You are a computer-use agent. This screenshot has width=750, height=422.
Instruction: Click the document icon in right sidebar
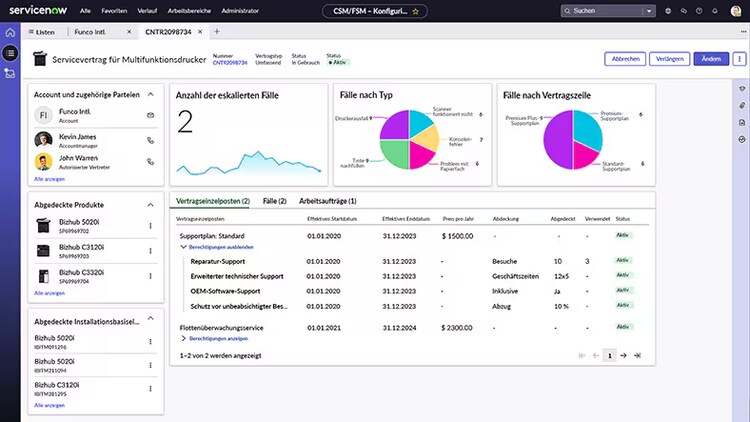click(x=742, y=122)
